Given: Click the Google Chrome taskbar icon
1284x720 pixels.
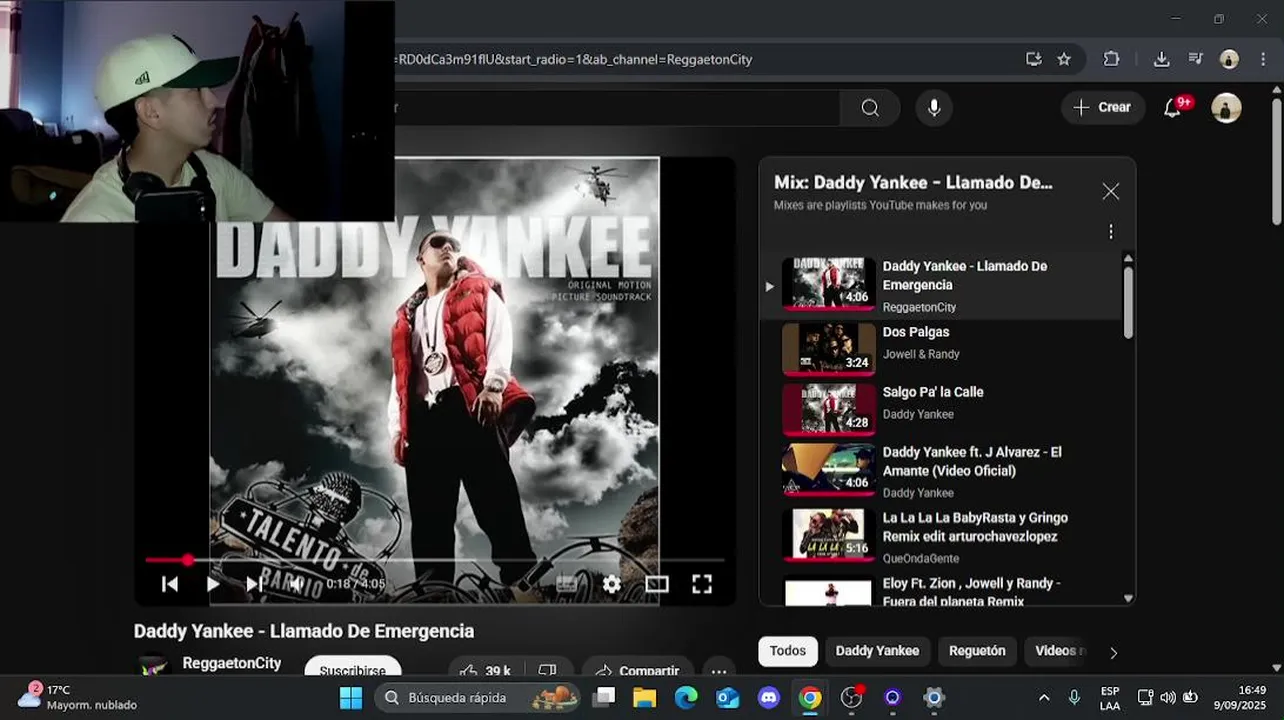Looking at the screenshot, I should 810,697.
